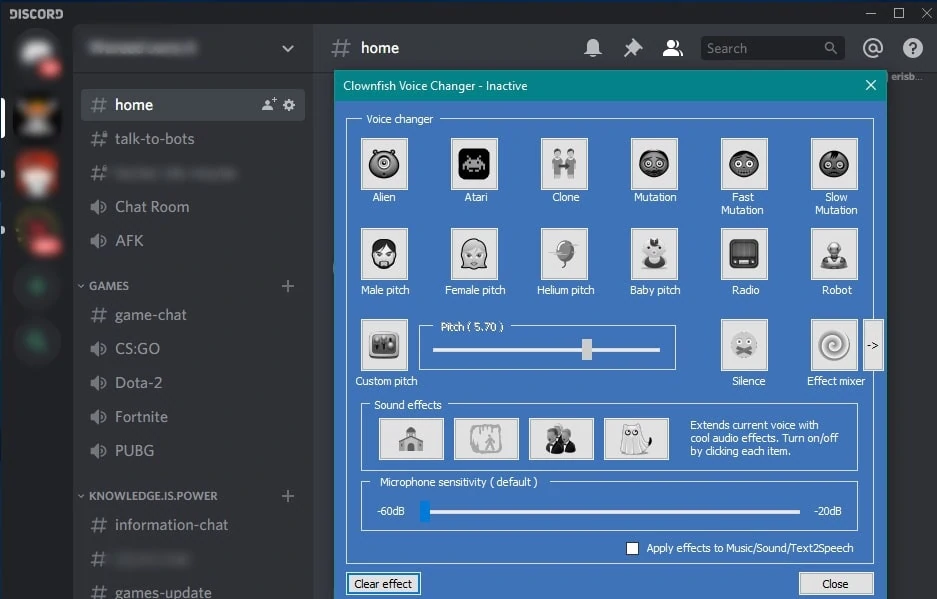The width and height of the screenshot is (937, 599).
Task: Adjust the Pitch slider handle
Action: click(587, 350)
